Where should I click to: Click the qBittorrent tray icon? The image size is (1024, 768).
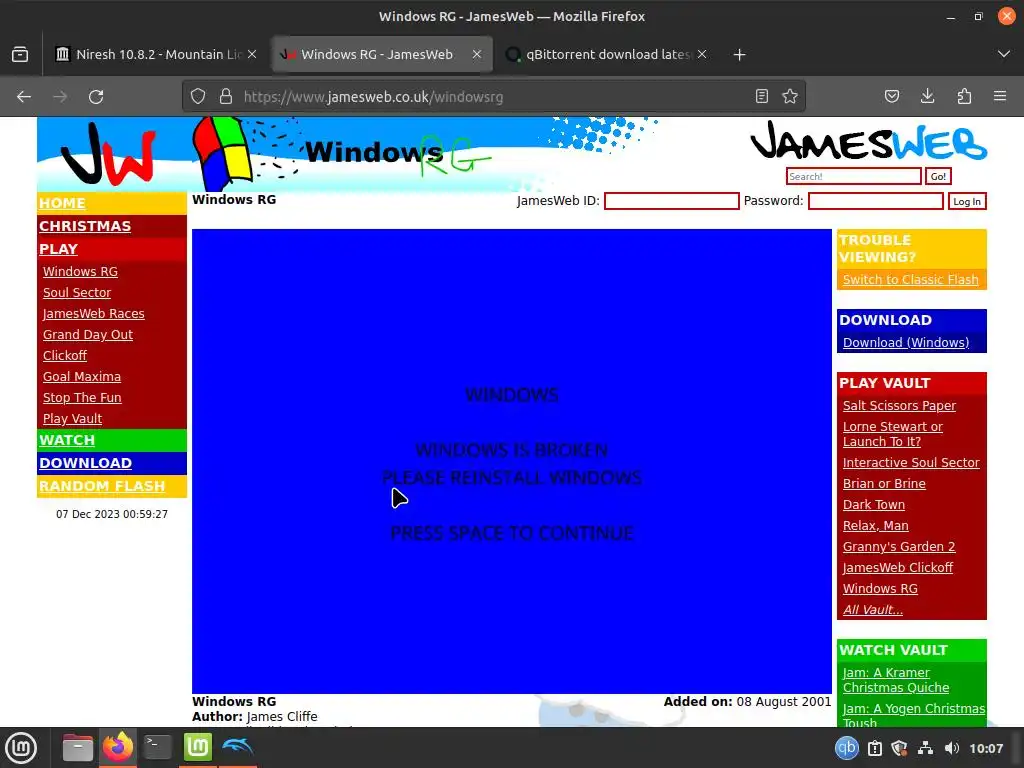coord(847,748)
